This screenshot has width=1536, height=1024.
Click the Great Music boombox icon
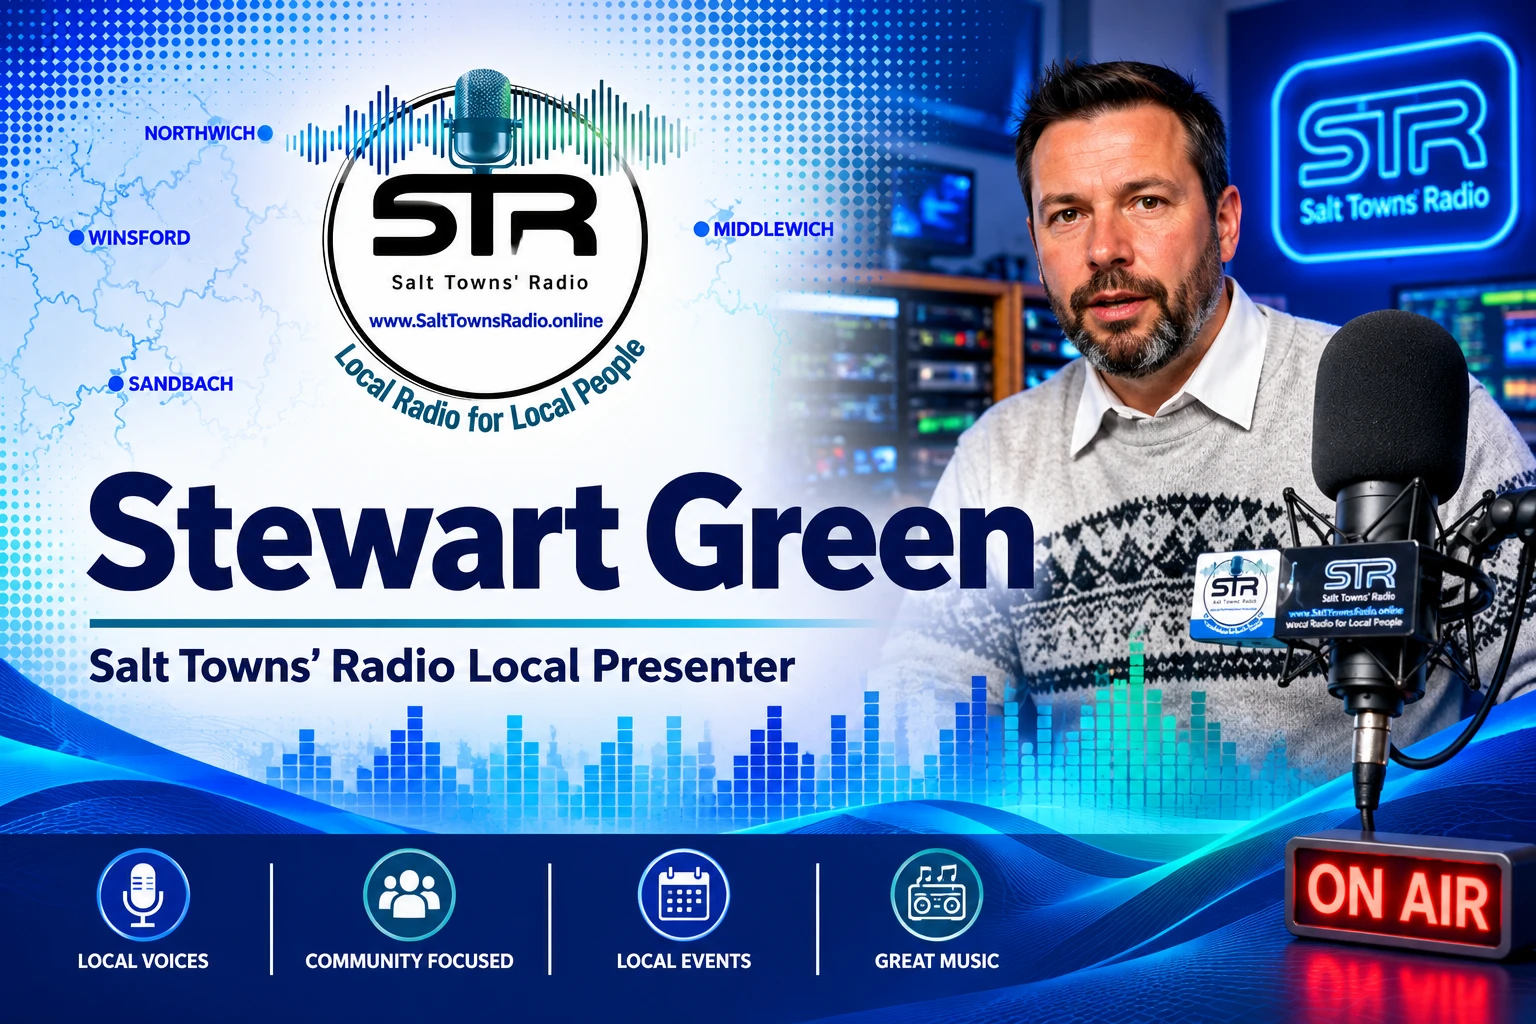936,895
